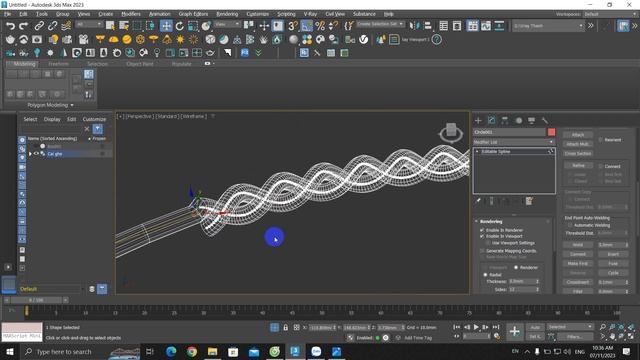Open the Display panel monitor icon
This screenshot has height=360, width=640.
[531, 120]
